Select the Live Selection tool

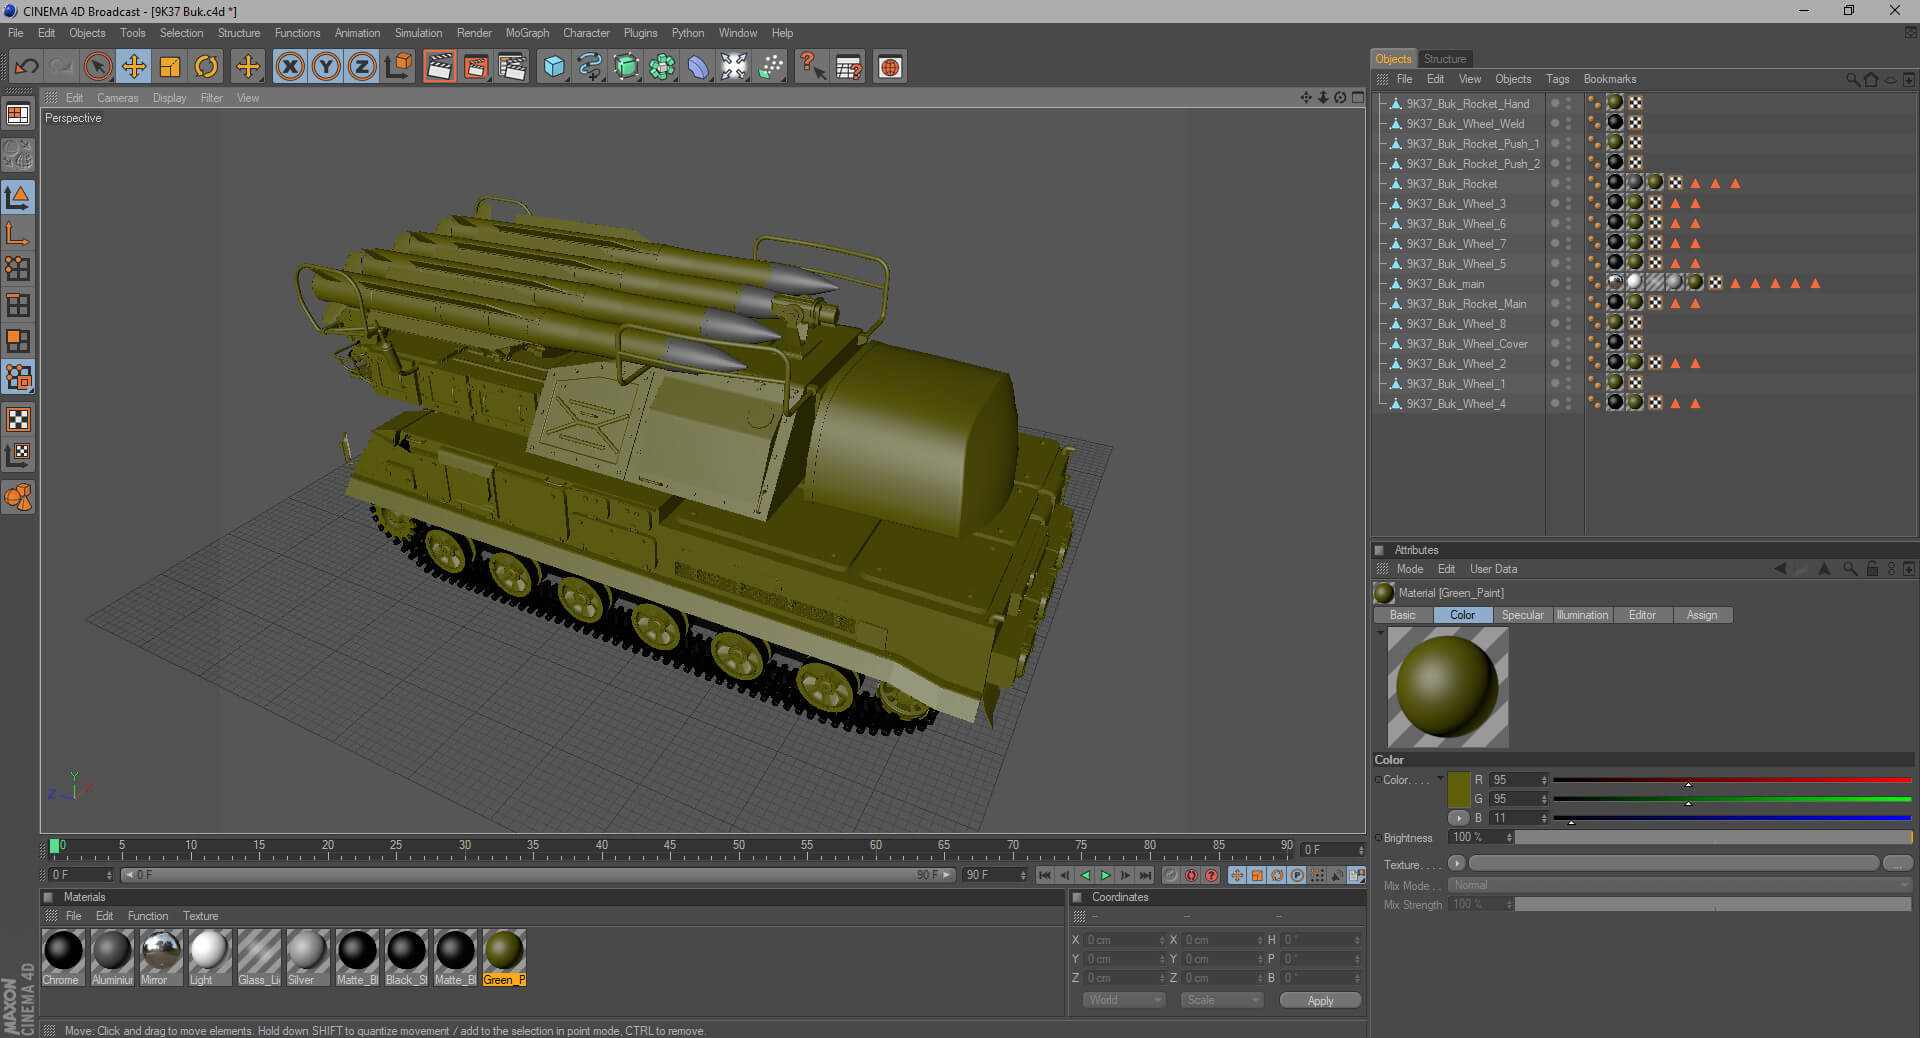[97, 67]
